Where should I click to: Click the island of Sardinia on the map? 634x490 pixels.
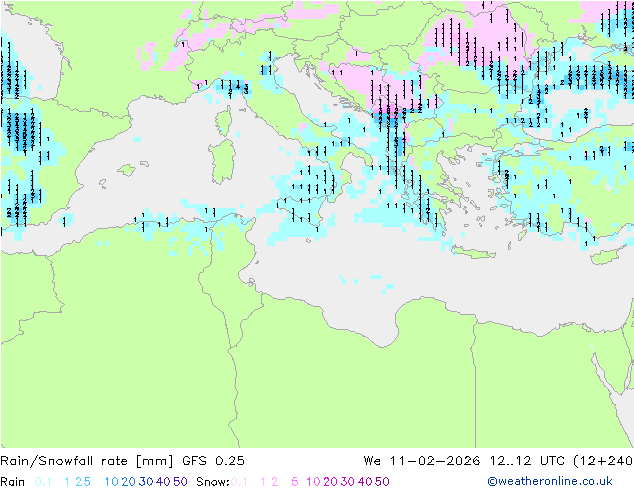coord(222,163)
